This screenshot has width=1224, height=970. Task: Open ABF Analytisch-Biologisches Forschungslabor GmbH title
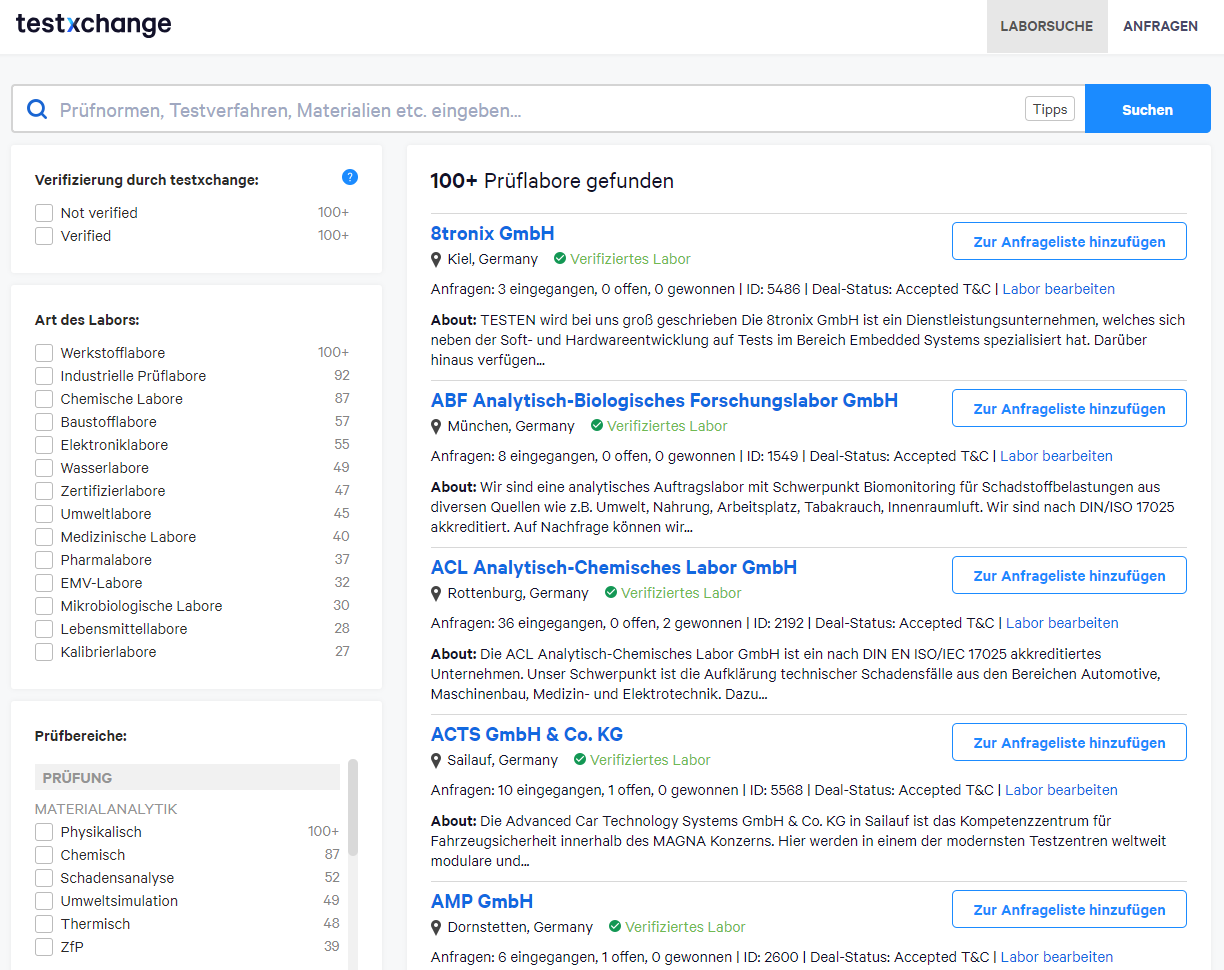point(664,401)
